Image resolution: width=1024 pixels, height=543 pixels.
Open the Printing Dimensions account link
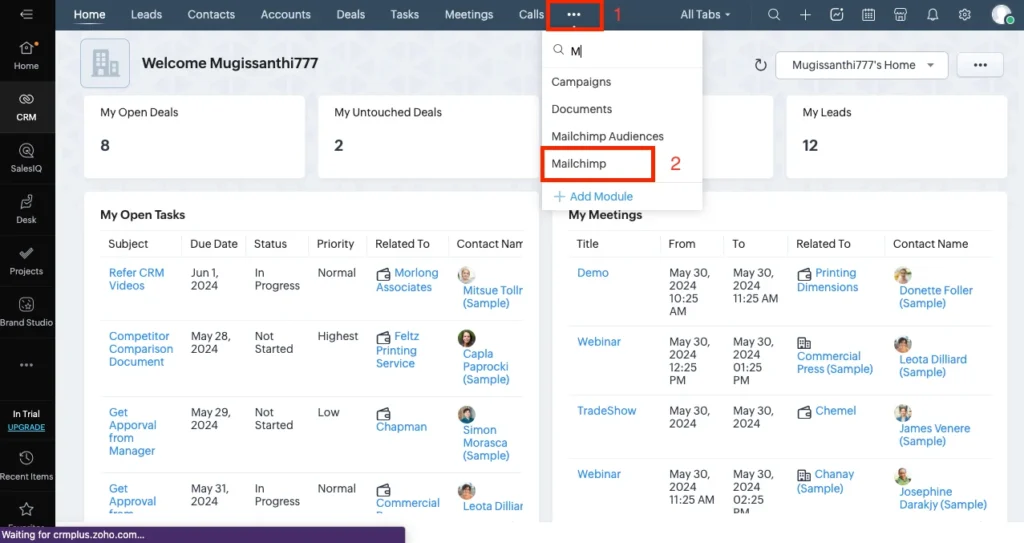(x=827, y=280)
